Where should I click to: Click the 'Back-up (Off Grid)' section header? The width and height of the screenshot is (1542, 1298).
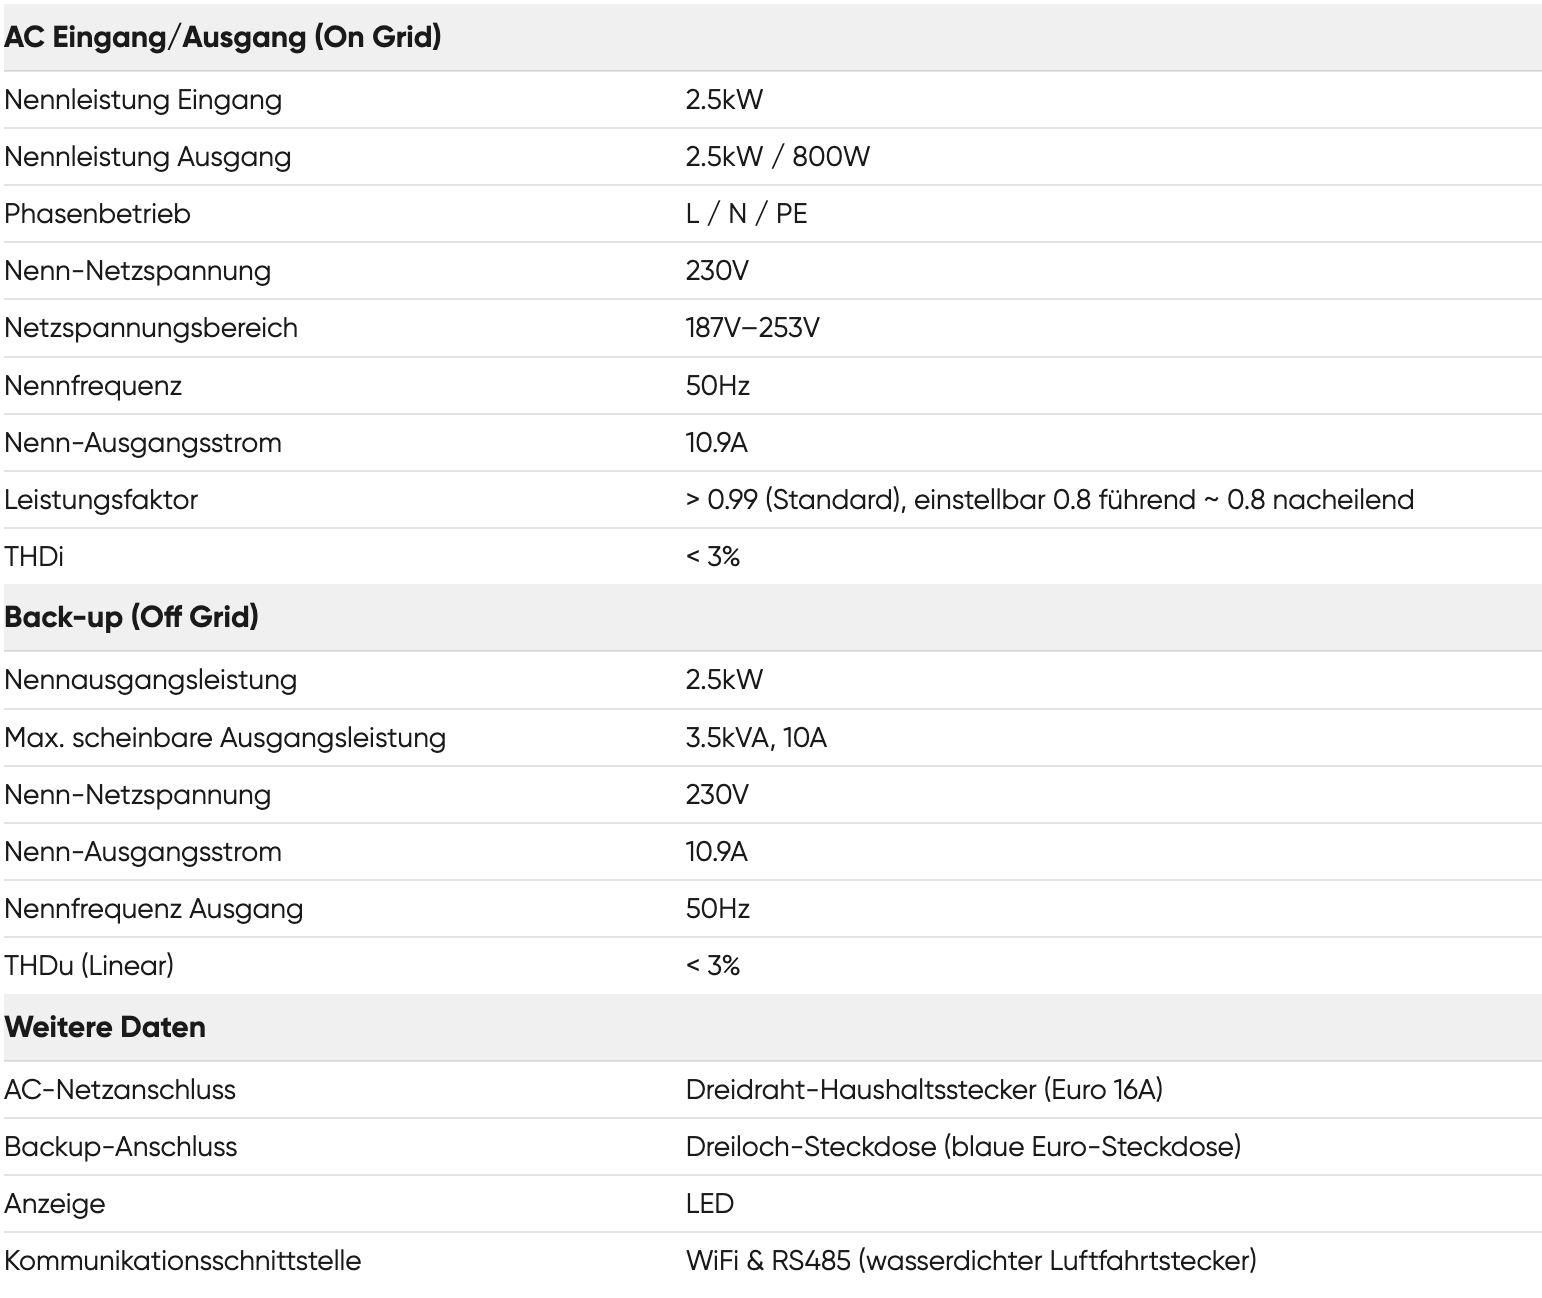(131, 617)
